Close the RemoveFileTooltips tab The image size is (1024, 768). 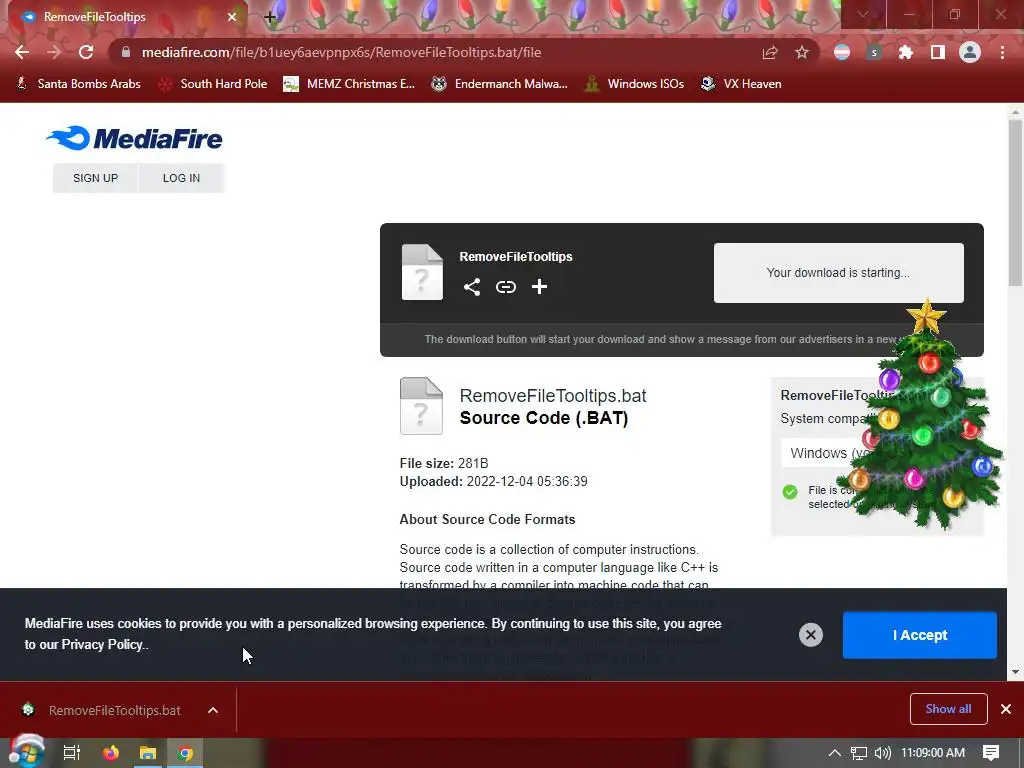(x=232, y=17)
